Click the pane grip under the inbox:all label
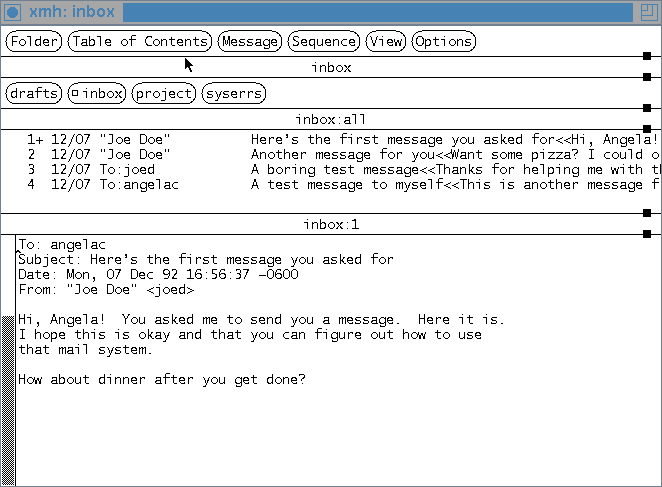Image resolution: width=662 pixels, height=487 pixels. (647, 129)
